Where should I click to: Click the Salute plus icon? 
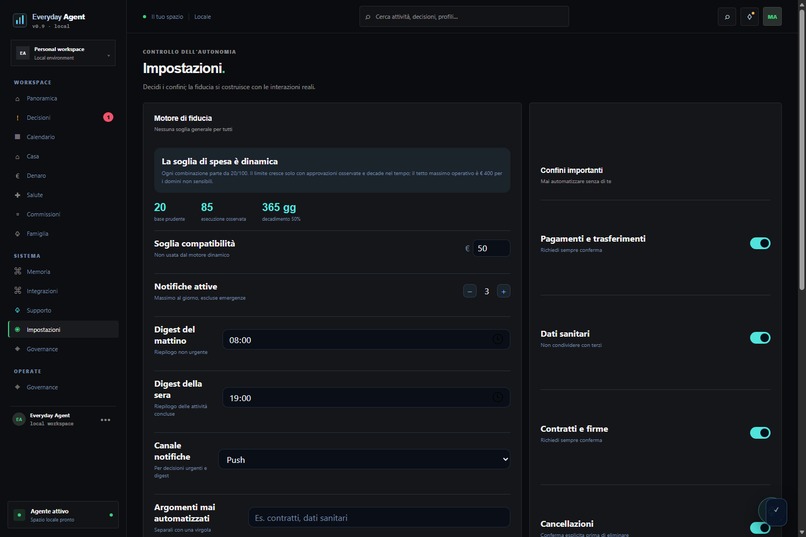pyautogui.click(x=17, y=195)
